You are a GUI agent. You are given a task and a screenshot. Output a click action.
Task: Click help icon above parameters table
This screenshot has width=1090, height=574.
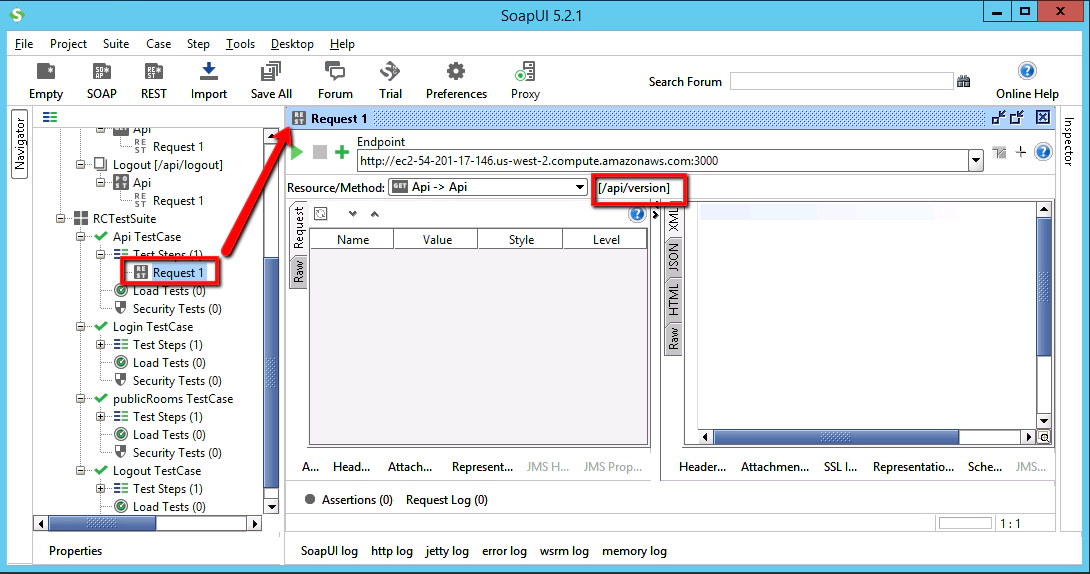point(637,214)
